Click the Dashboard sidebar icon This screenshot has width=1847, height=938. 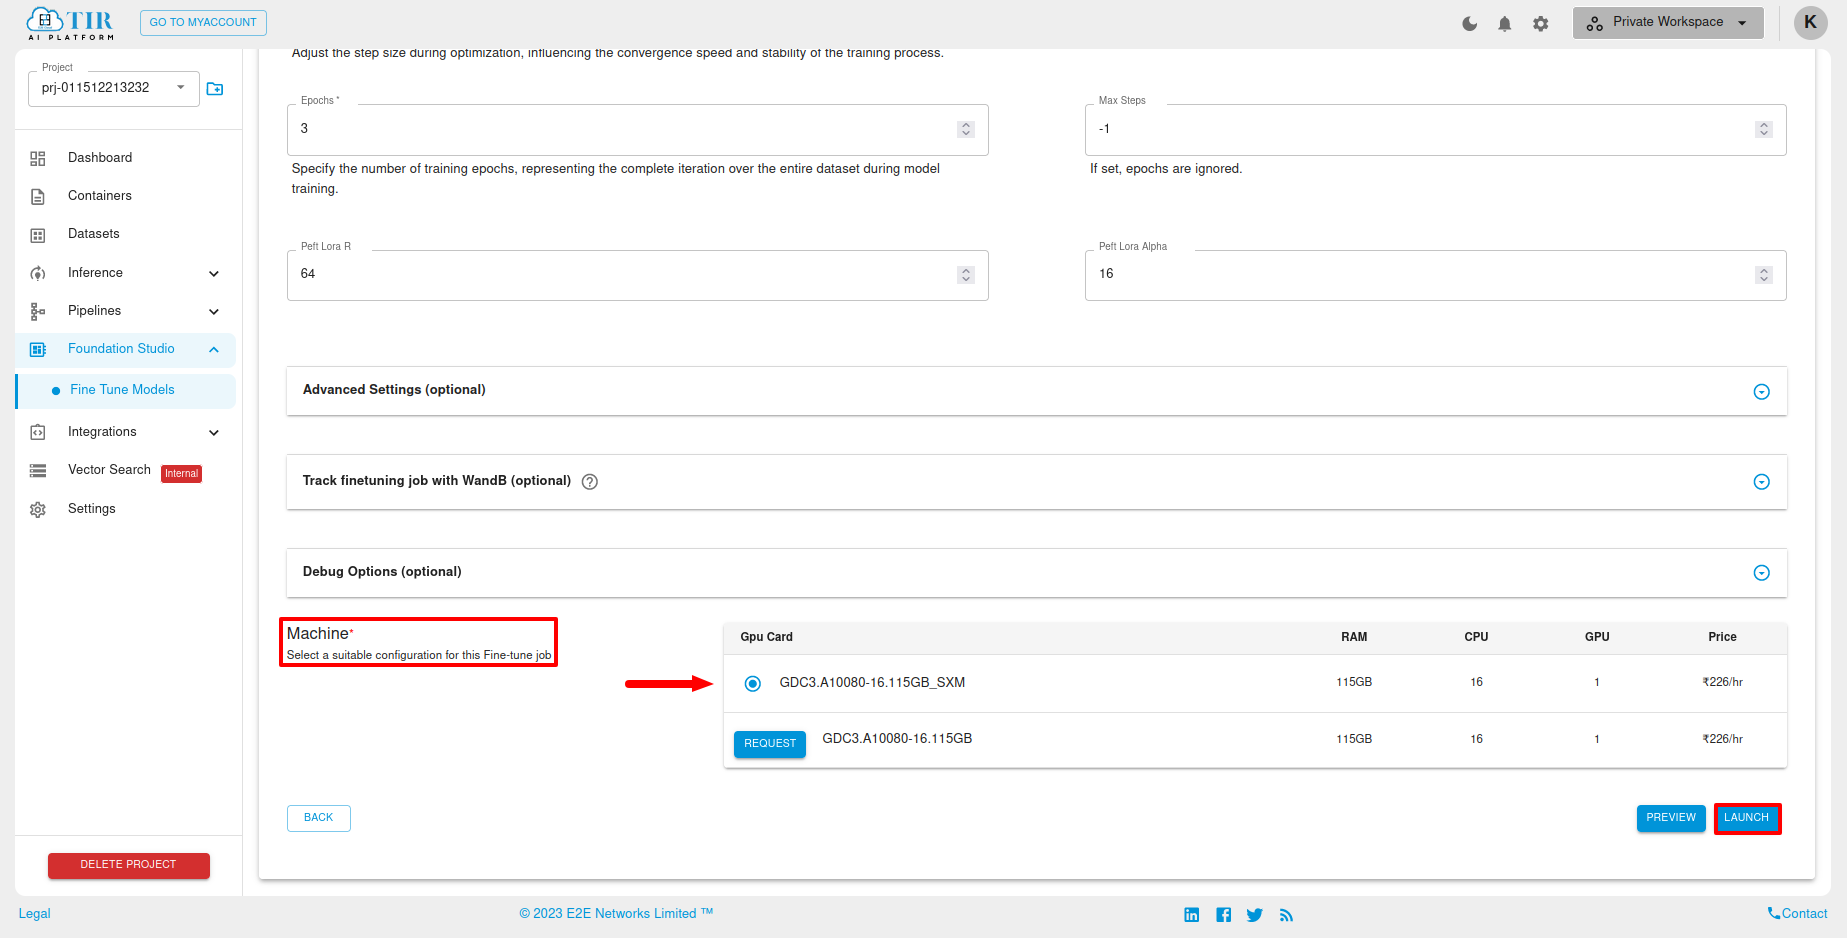point(38,158)
